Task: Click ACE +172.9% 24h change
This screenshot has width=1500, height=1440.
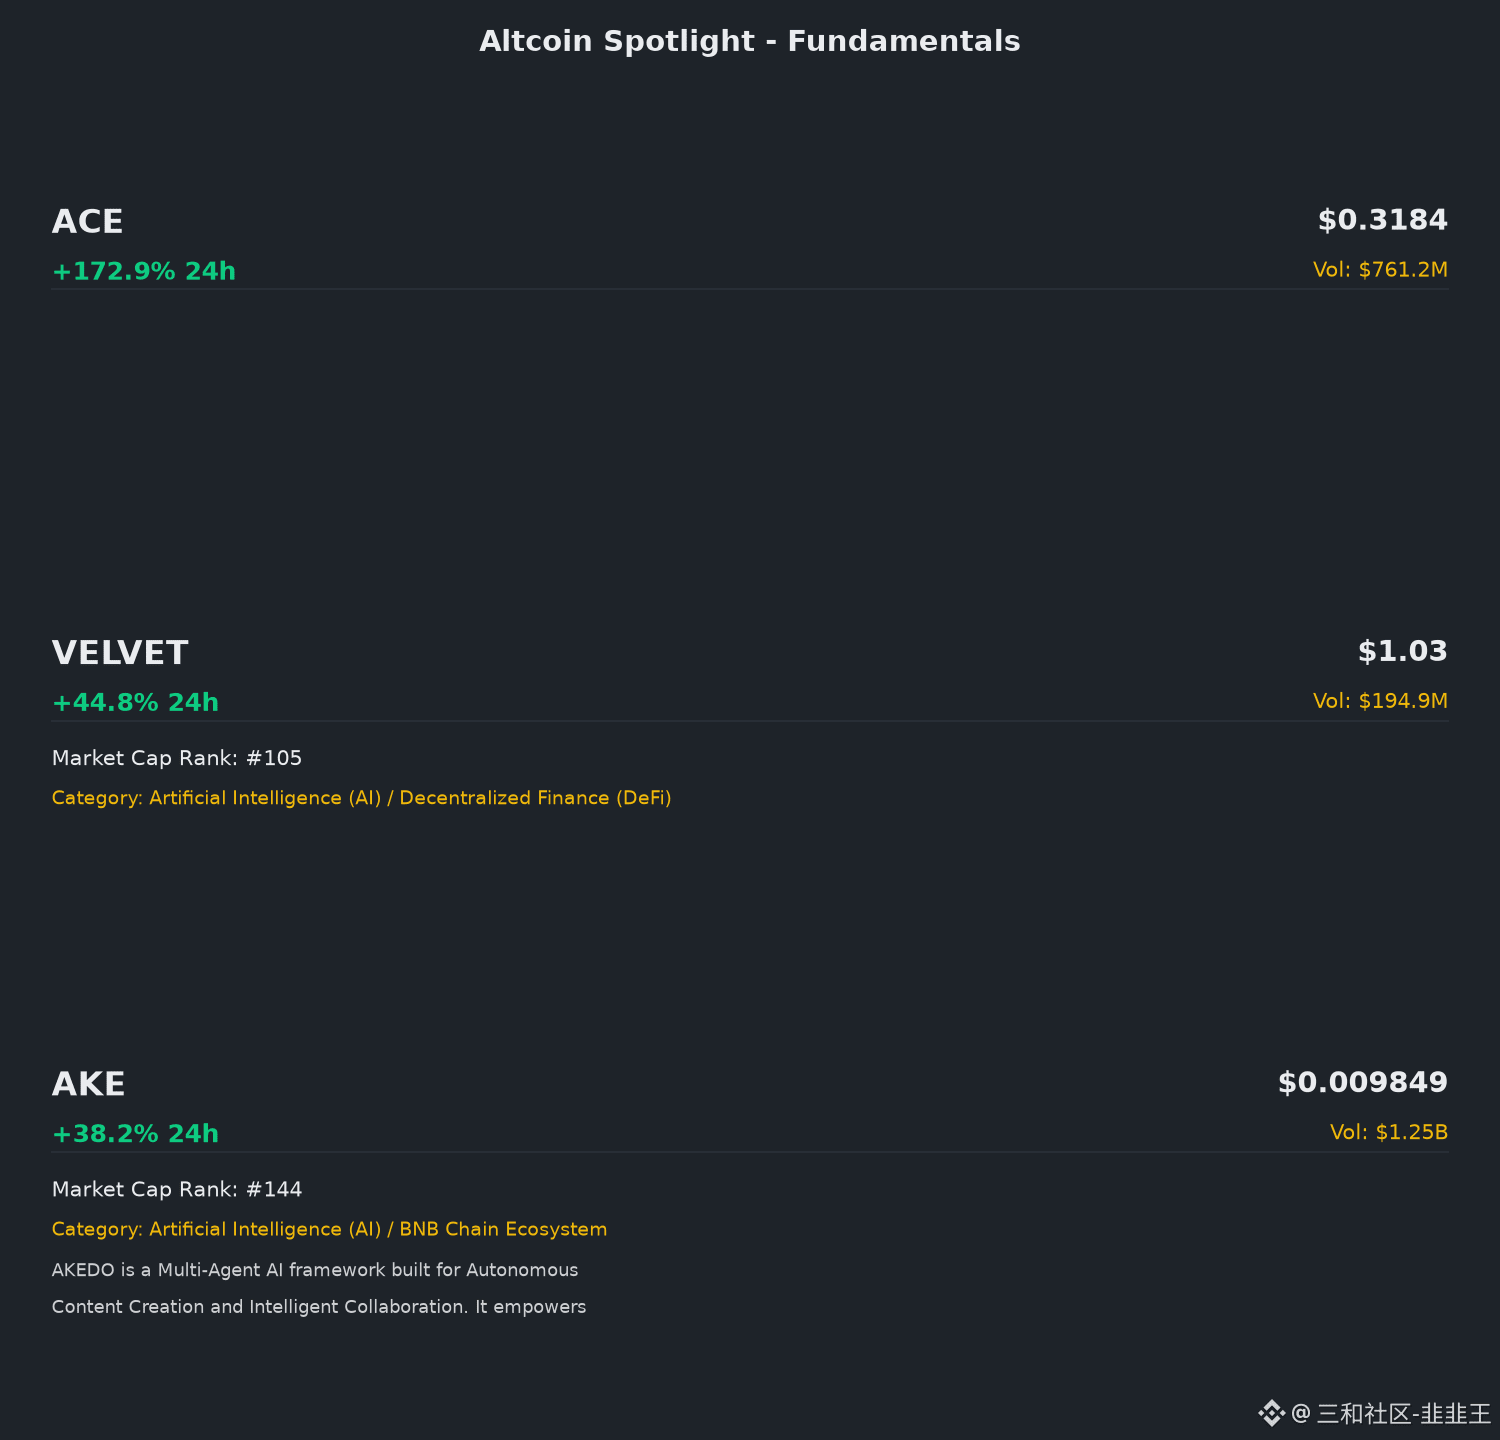Action: 144,271
